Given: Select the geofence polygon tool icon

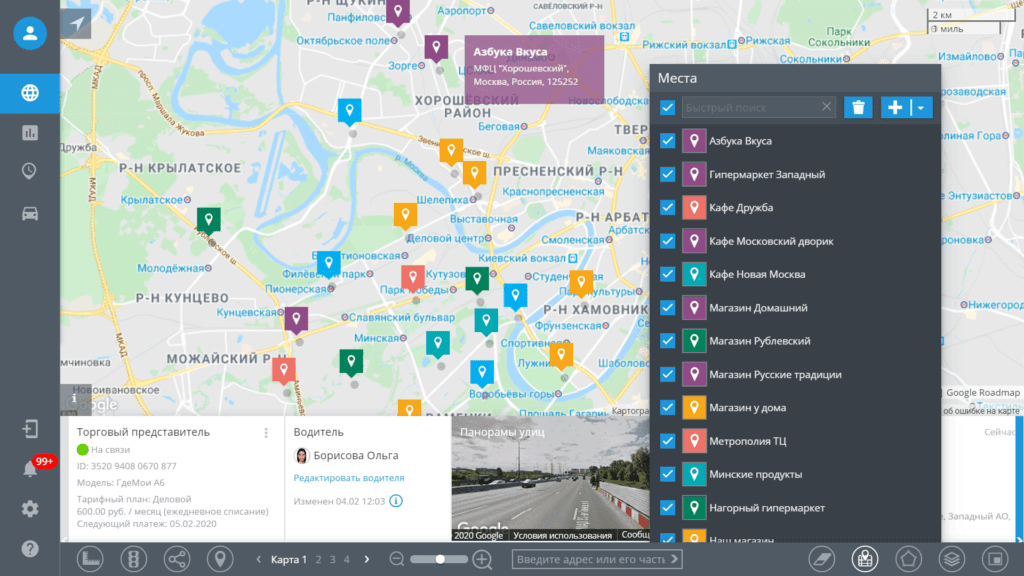Looking at the screenshot, I should tap(908, 559).
